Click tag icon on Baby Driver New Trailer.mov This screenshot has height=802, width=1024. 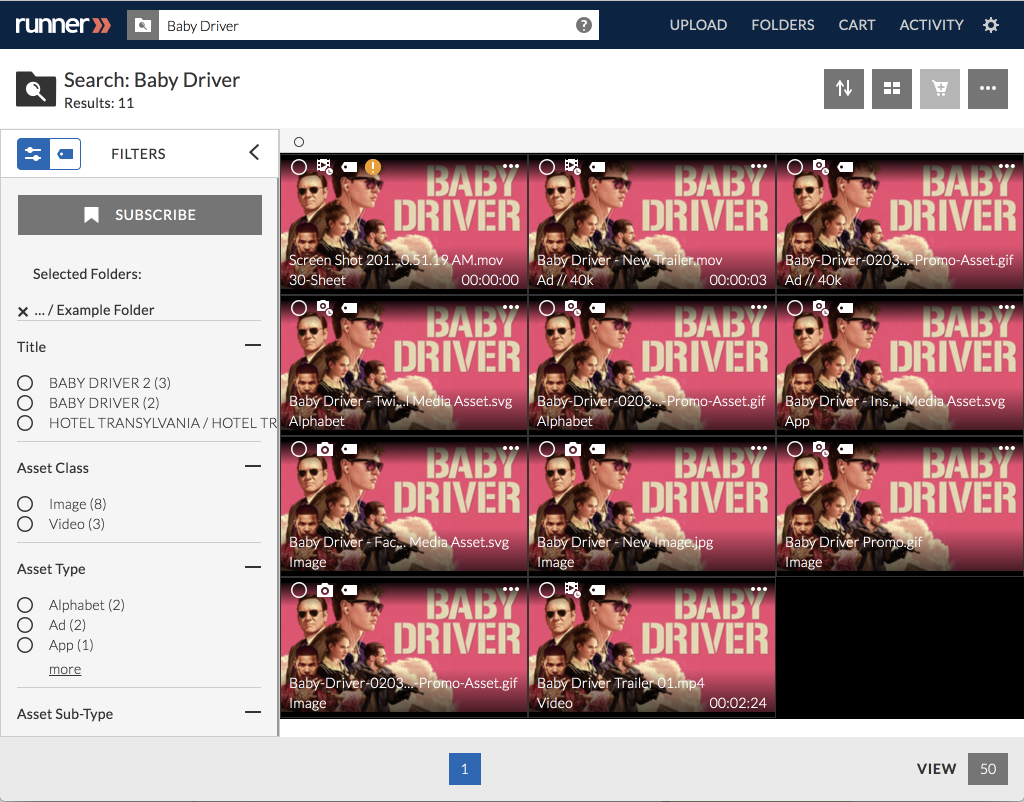tap(597, 167)
